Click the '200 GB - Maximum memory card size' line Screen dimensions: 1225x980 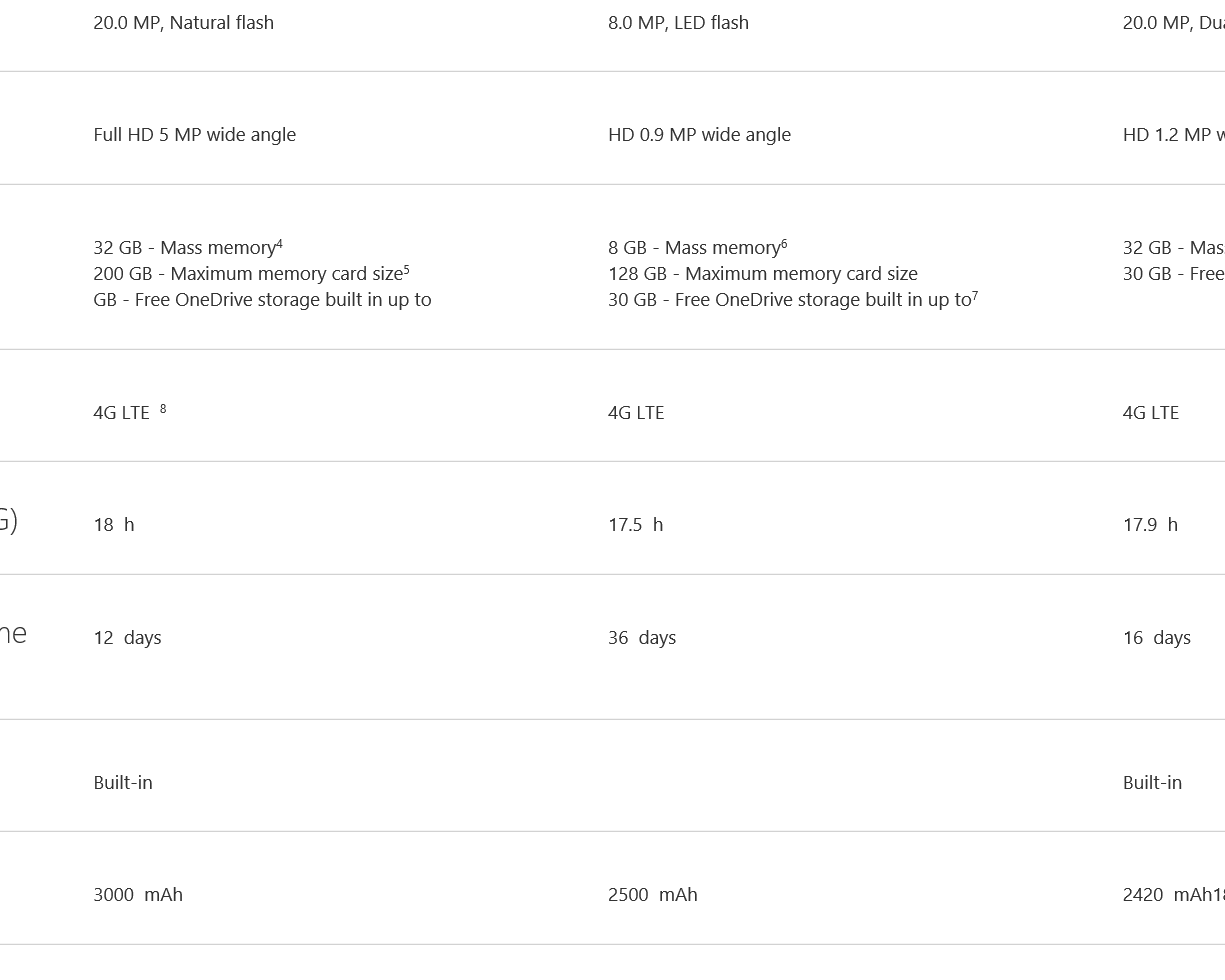[251, 273]
